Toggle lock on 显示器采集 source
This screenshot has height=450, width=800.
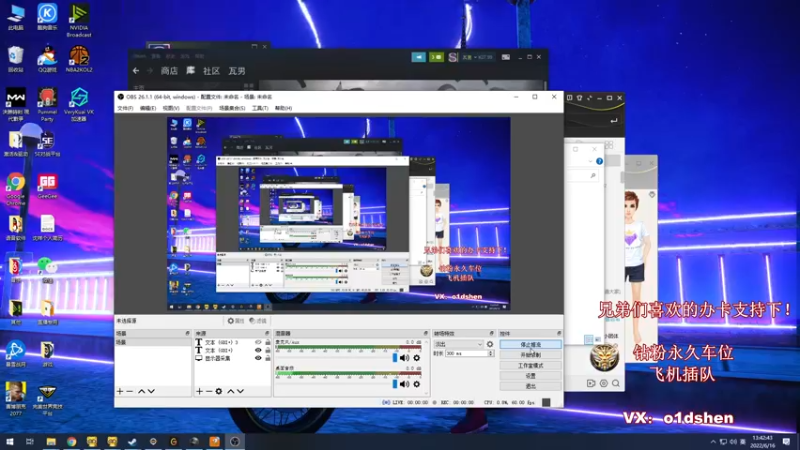click(x=267, y=358)
